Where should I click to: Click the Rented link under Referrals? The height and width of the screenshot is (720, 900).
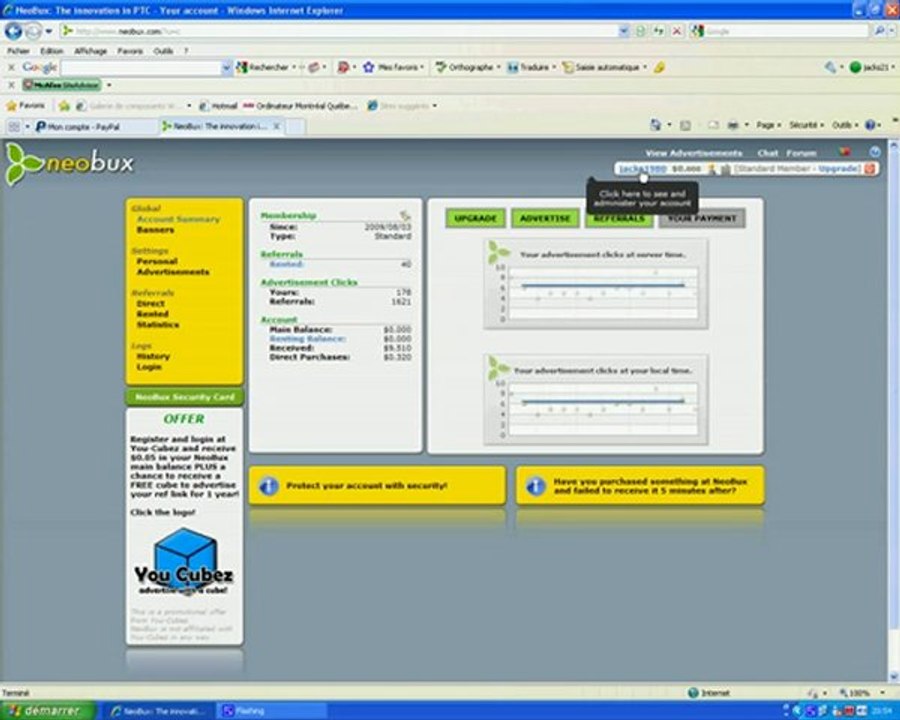coord(286,264)
